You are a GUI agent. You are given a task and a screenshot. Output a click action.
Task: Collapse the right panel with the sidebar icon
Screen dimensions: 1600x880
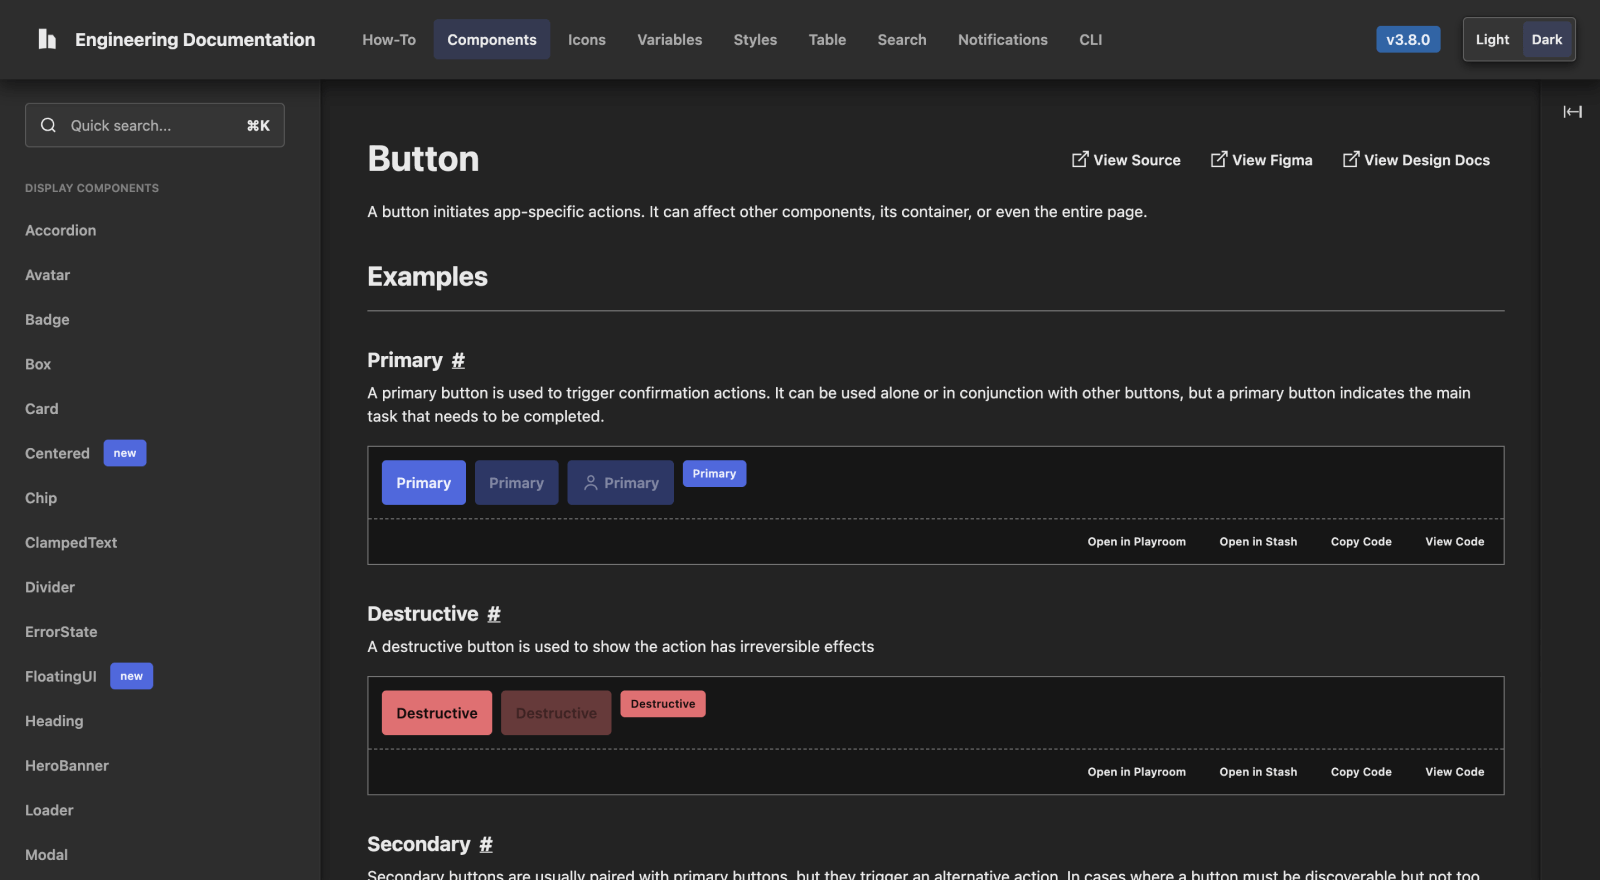click(1572, 112)
